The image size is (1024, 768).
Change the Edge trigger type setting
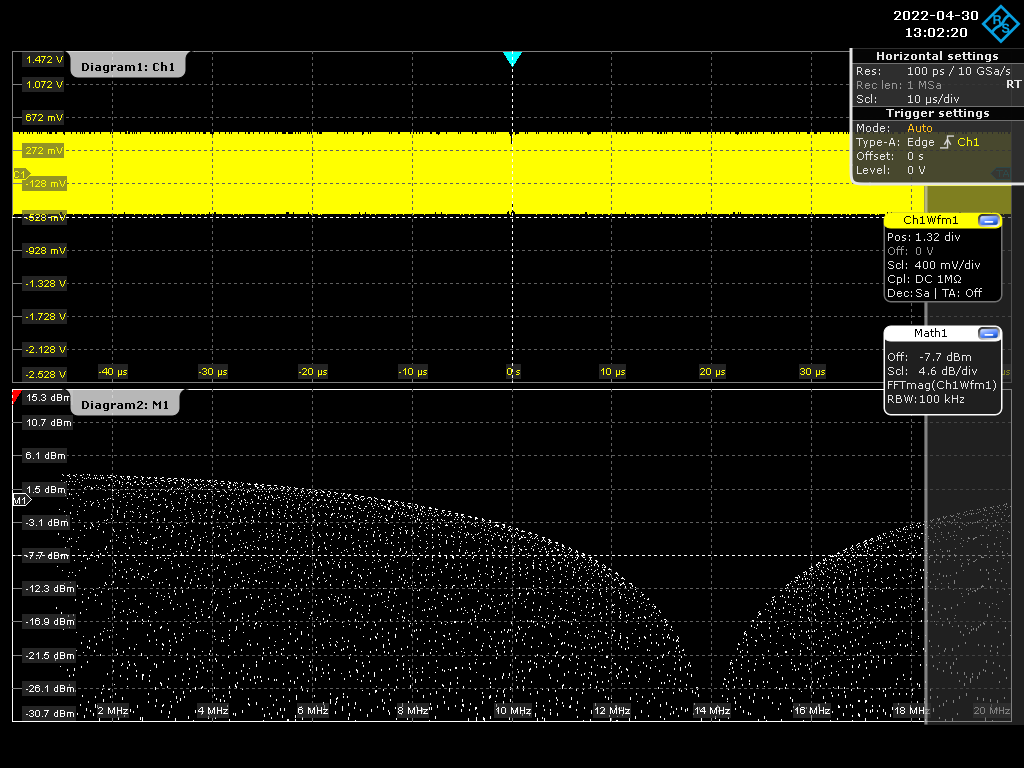pyautogui.click(x=920, y=142)
